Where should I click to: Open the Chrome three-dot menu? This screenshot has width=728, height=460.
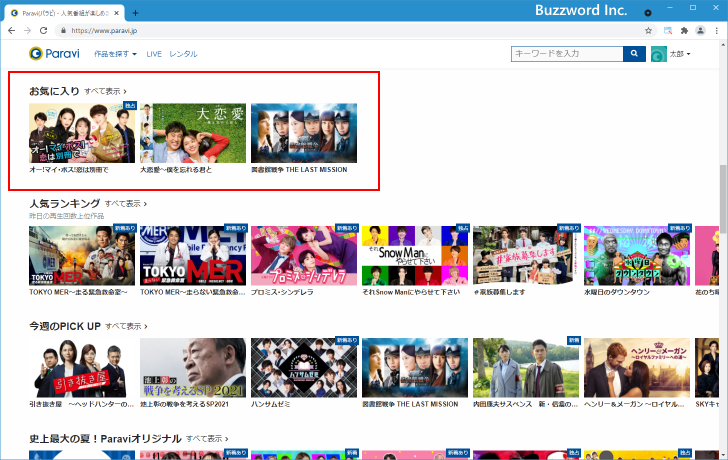pyautogui.click(x=717, y=31)
